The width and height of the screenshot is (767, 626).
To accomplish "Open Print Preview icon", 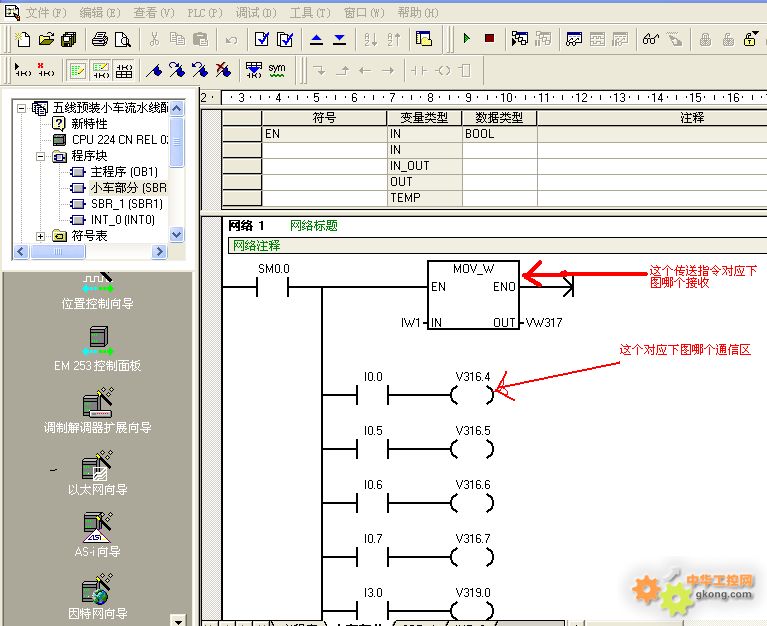I will tap(123, 39).
